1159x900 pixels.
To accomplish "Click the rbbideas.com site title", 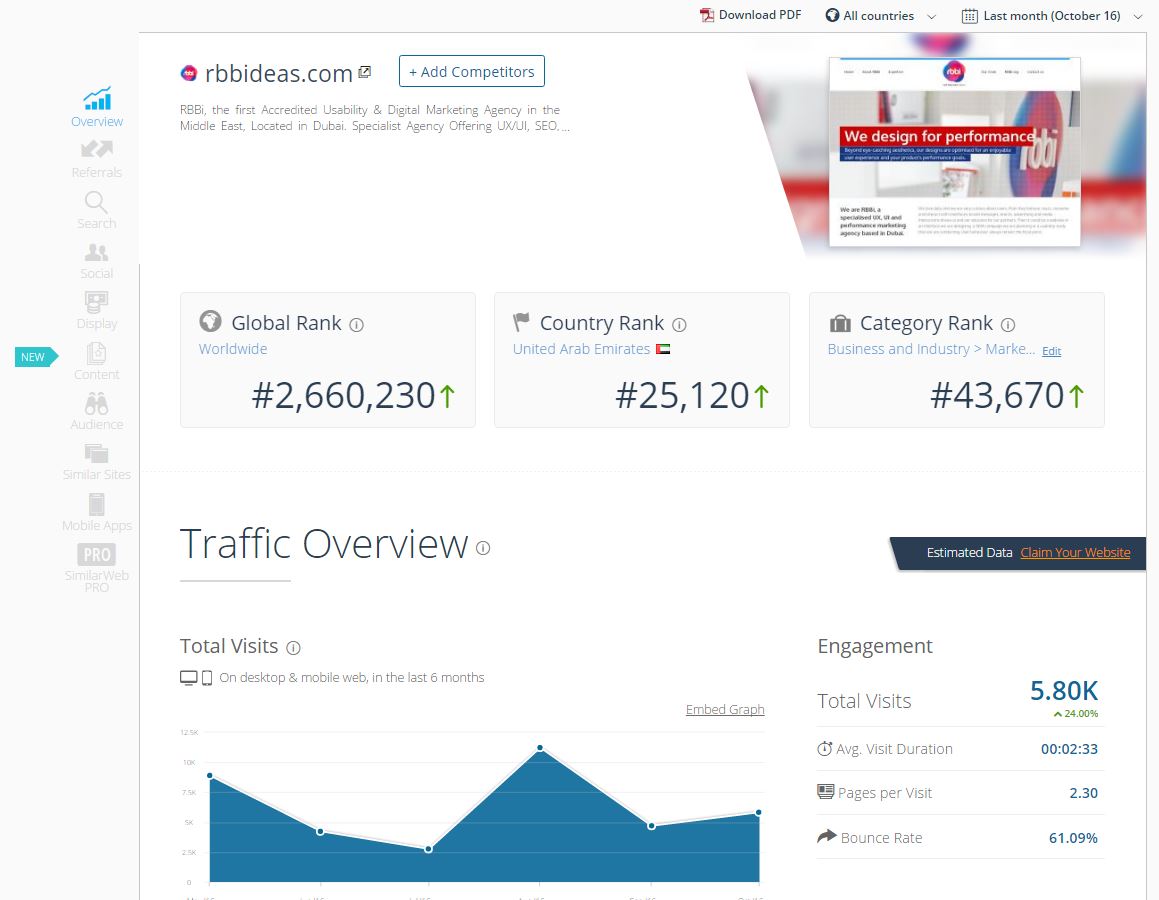I will click(279, 73).
